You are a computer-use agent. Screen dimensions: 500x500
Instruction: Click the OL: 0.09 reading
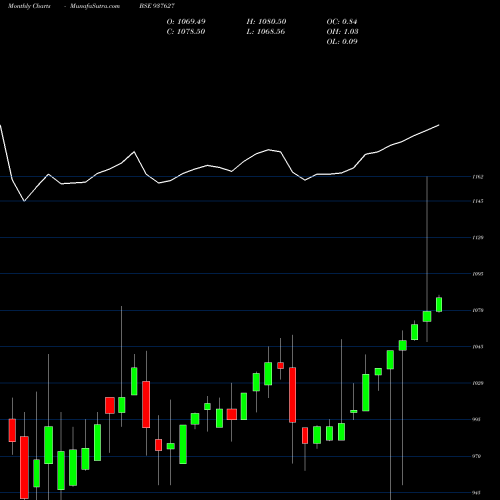tap(342, 42)
